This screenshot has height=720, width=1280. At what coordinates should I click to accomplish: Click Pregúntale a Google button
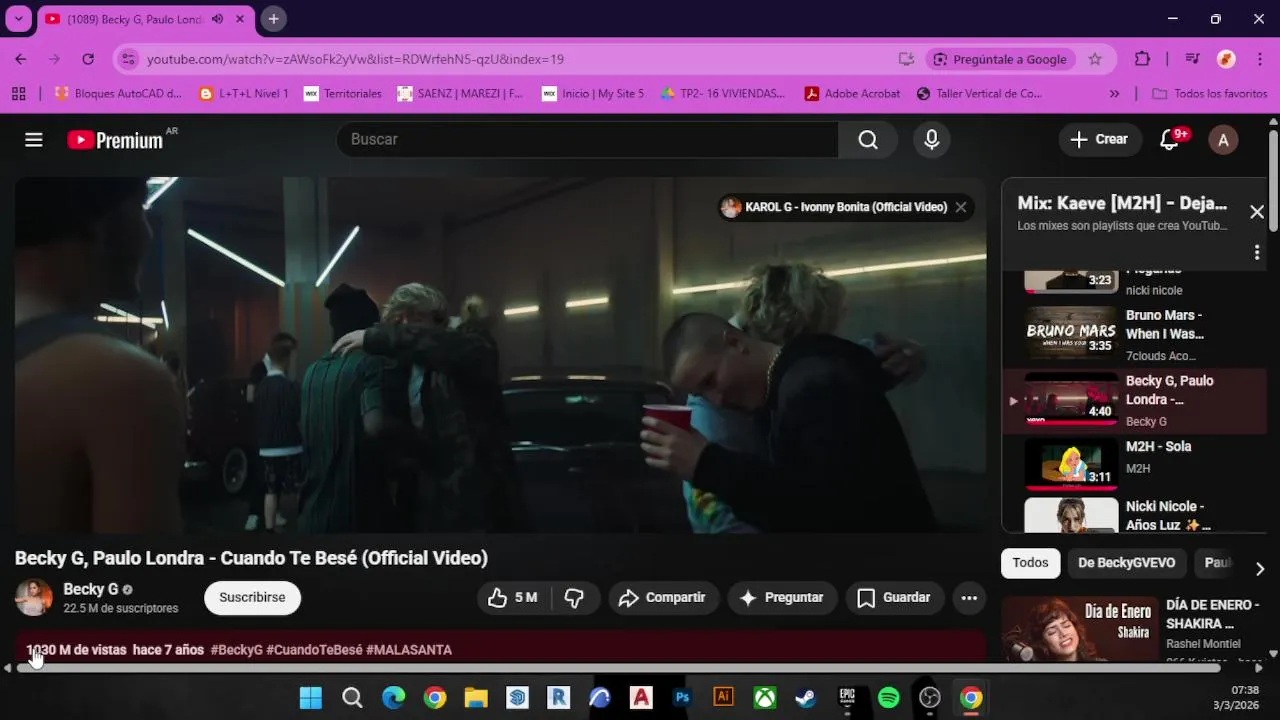(x=1000, y=59)
